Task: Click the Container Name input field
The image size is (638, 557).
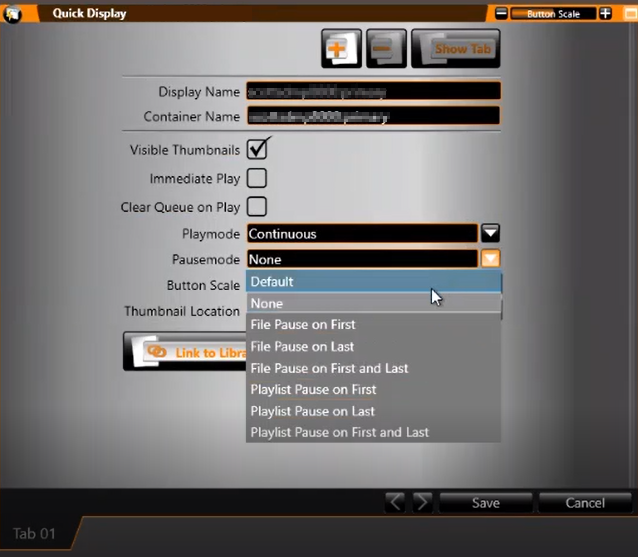Action: [x=374, y=116]
